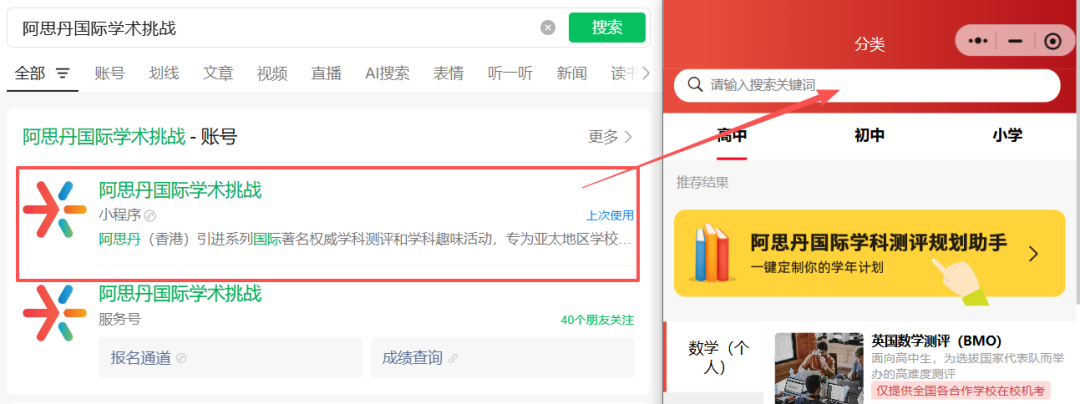The width and height of the screenshot is (1080, 404).
Task: Open the 阿思丹国际学术挑战 服务号 title
Action: click(180, 294)
